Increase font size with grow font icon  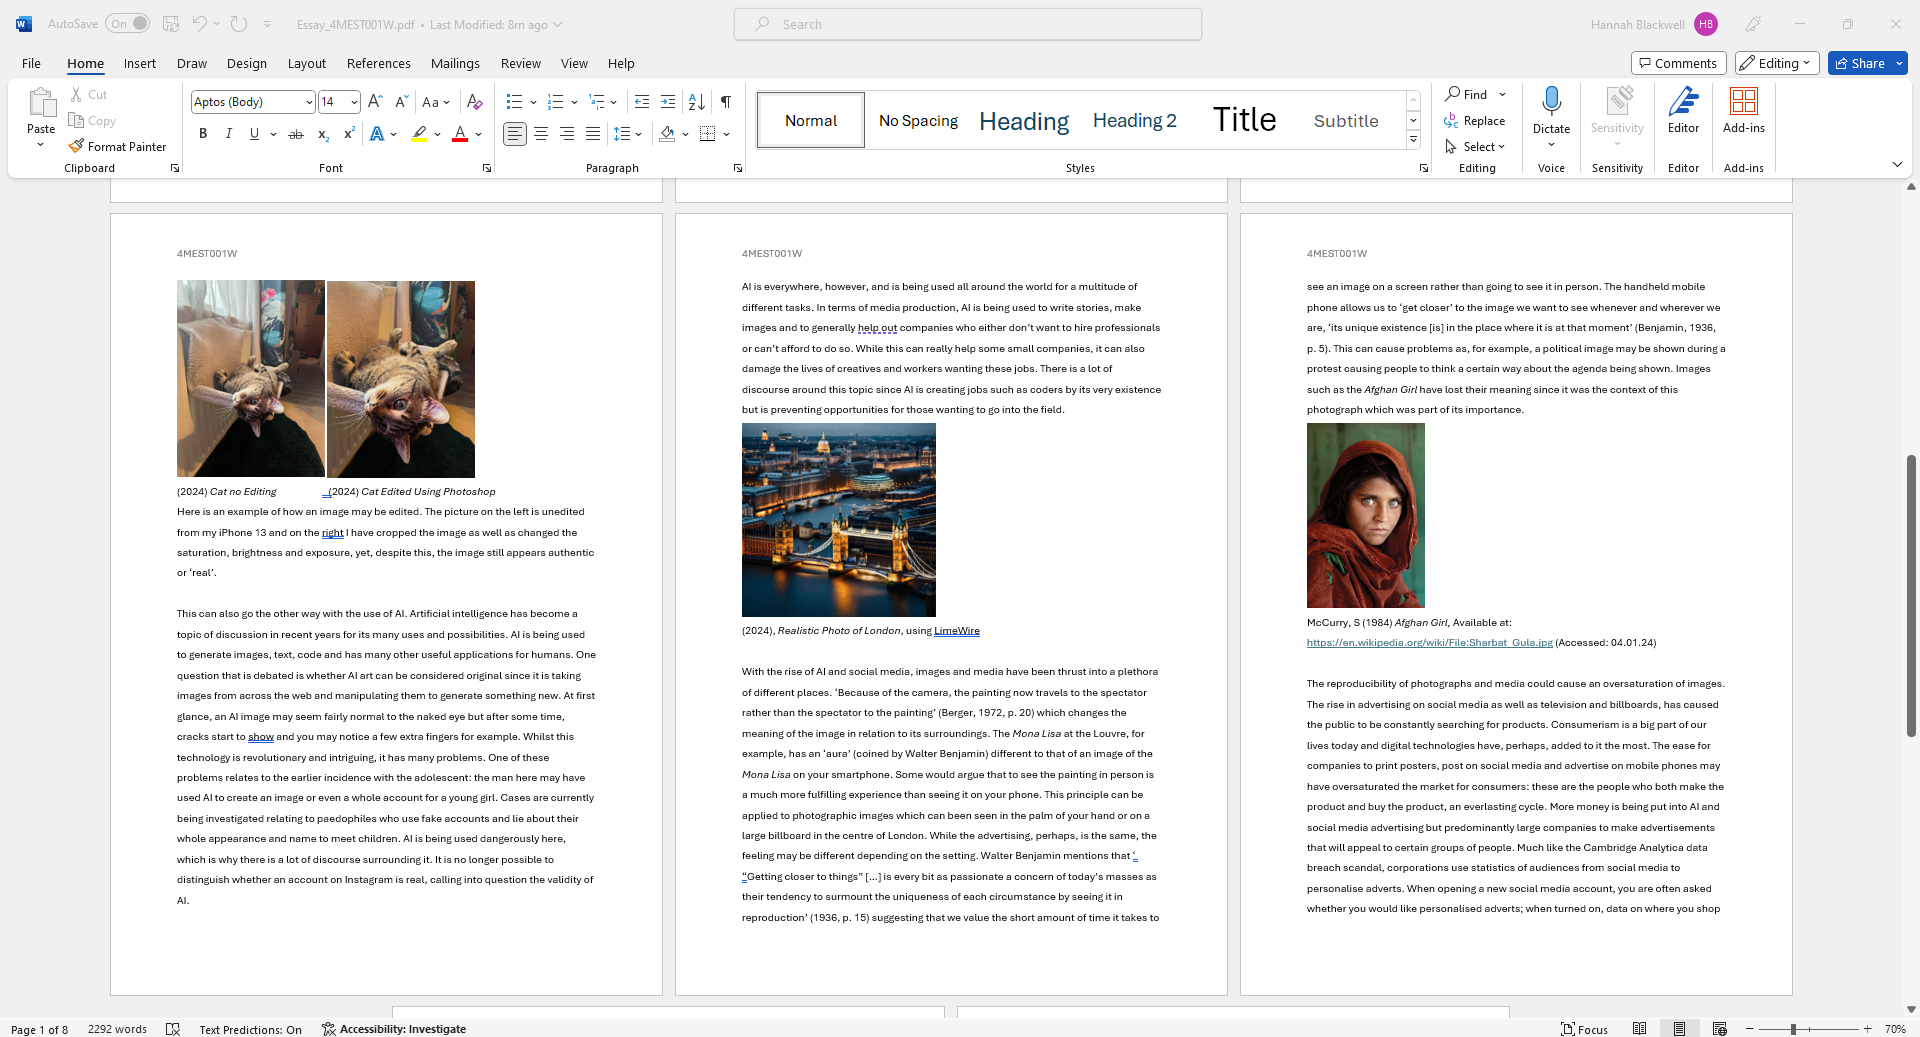375,102
